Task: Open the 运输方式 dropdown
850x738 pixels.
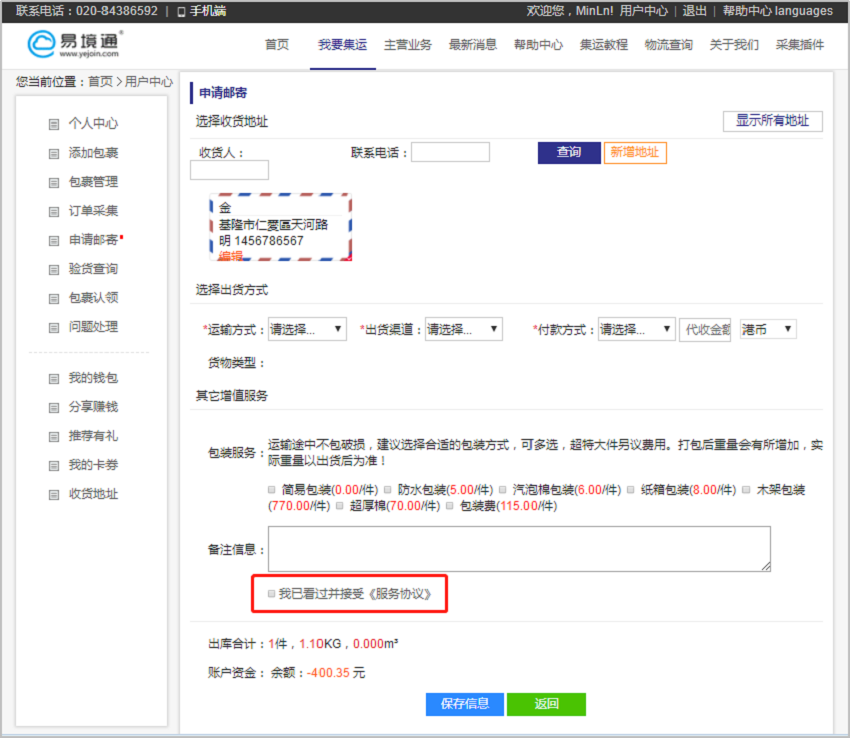Action: tap(306, 329)
